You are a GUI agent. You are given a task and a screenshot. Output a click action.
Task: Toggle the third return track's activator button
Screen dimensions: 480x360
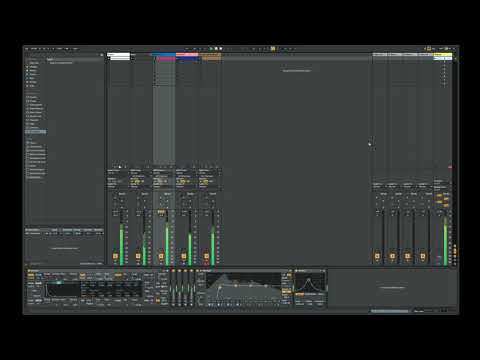point(407,256)
